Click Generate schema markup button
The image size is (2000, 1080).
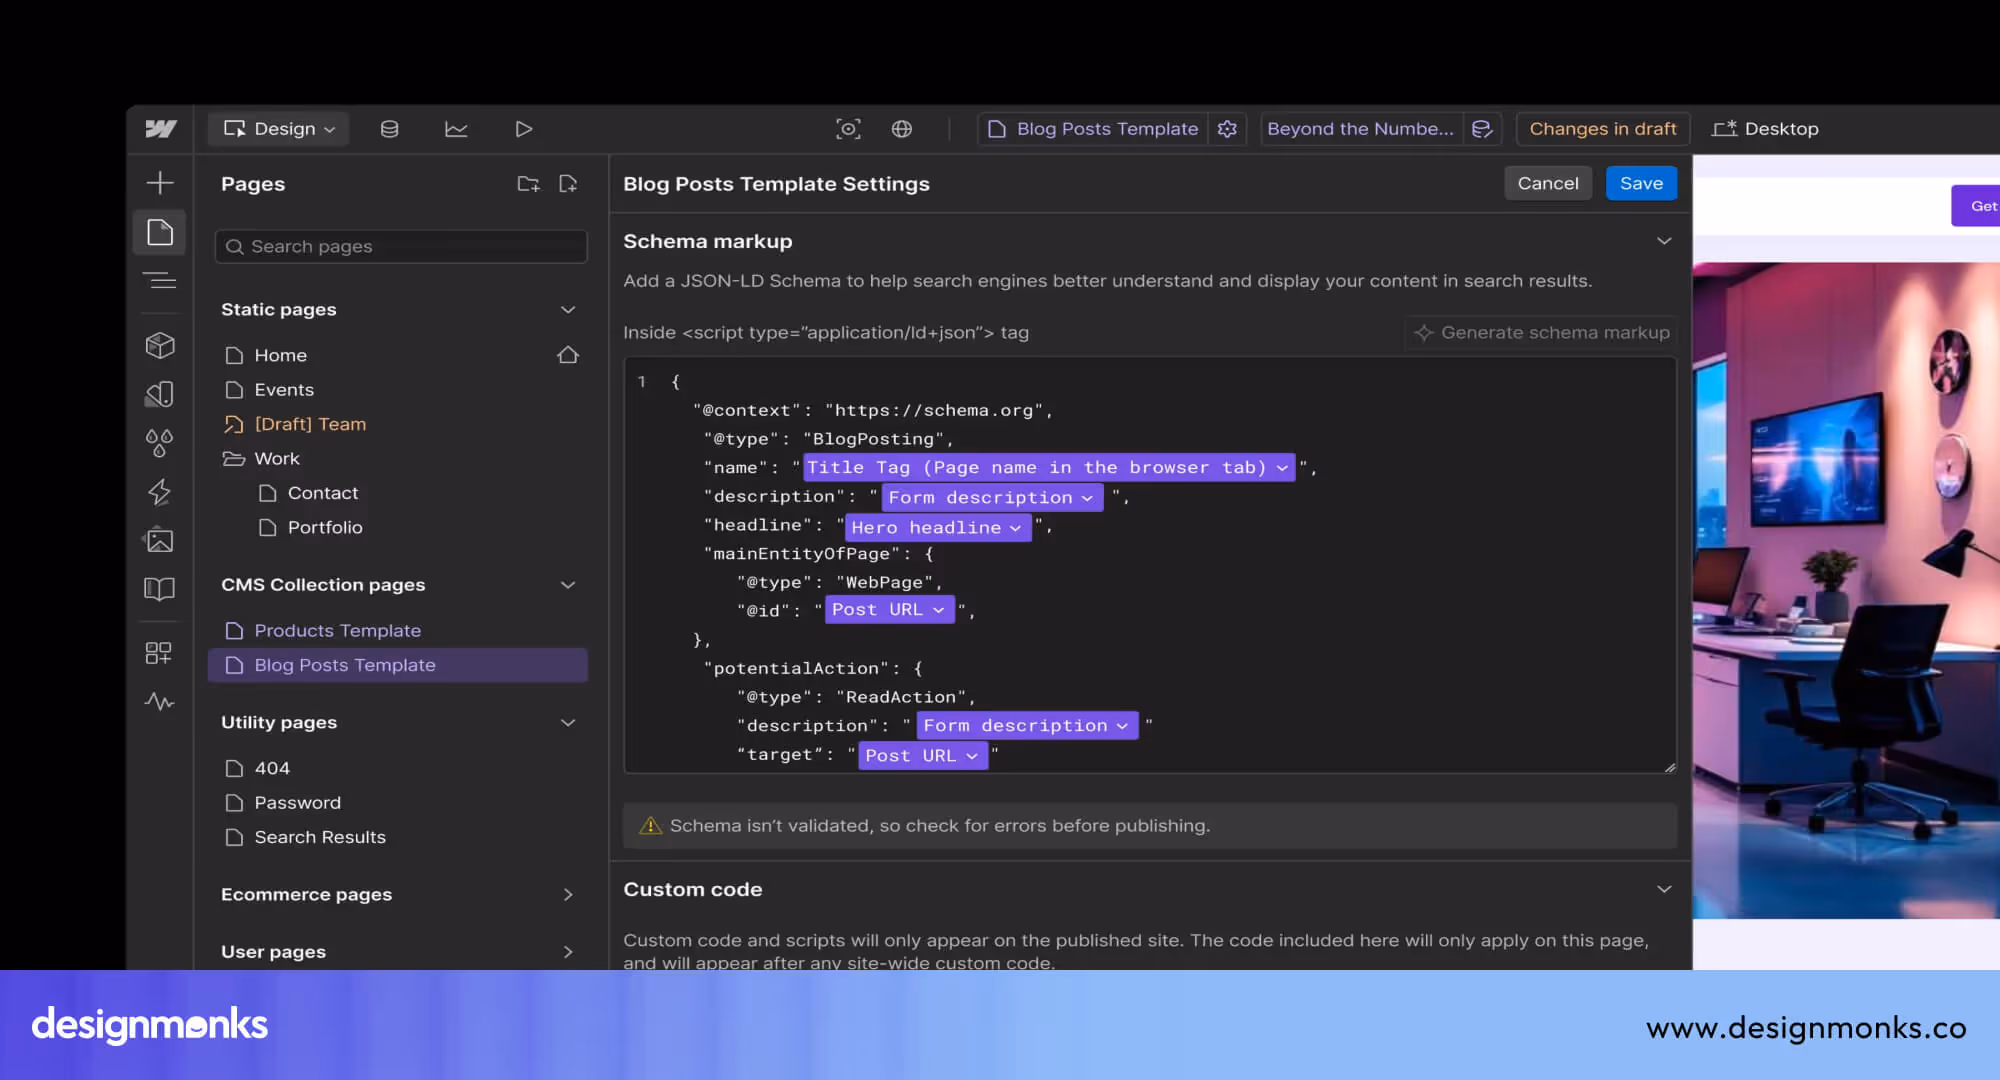click(x=1542, y=333)
